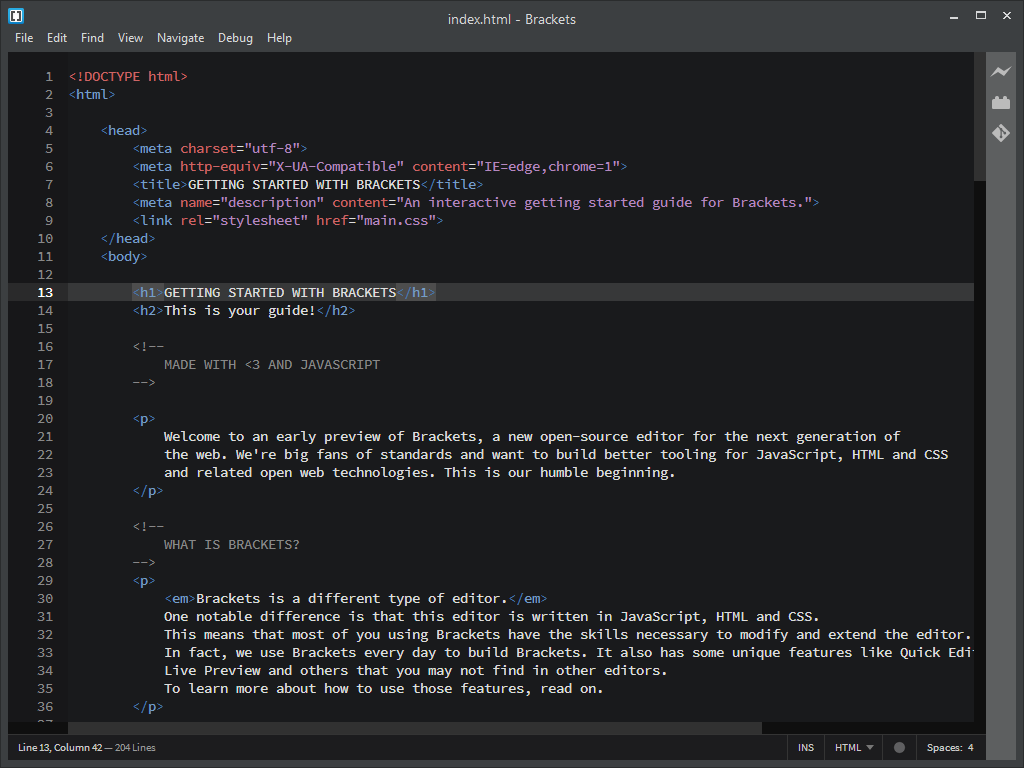Open the Edit menu
1024x768 pixels.
click(x=57, y=38)
